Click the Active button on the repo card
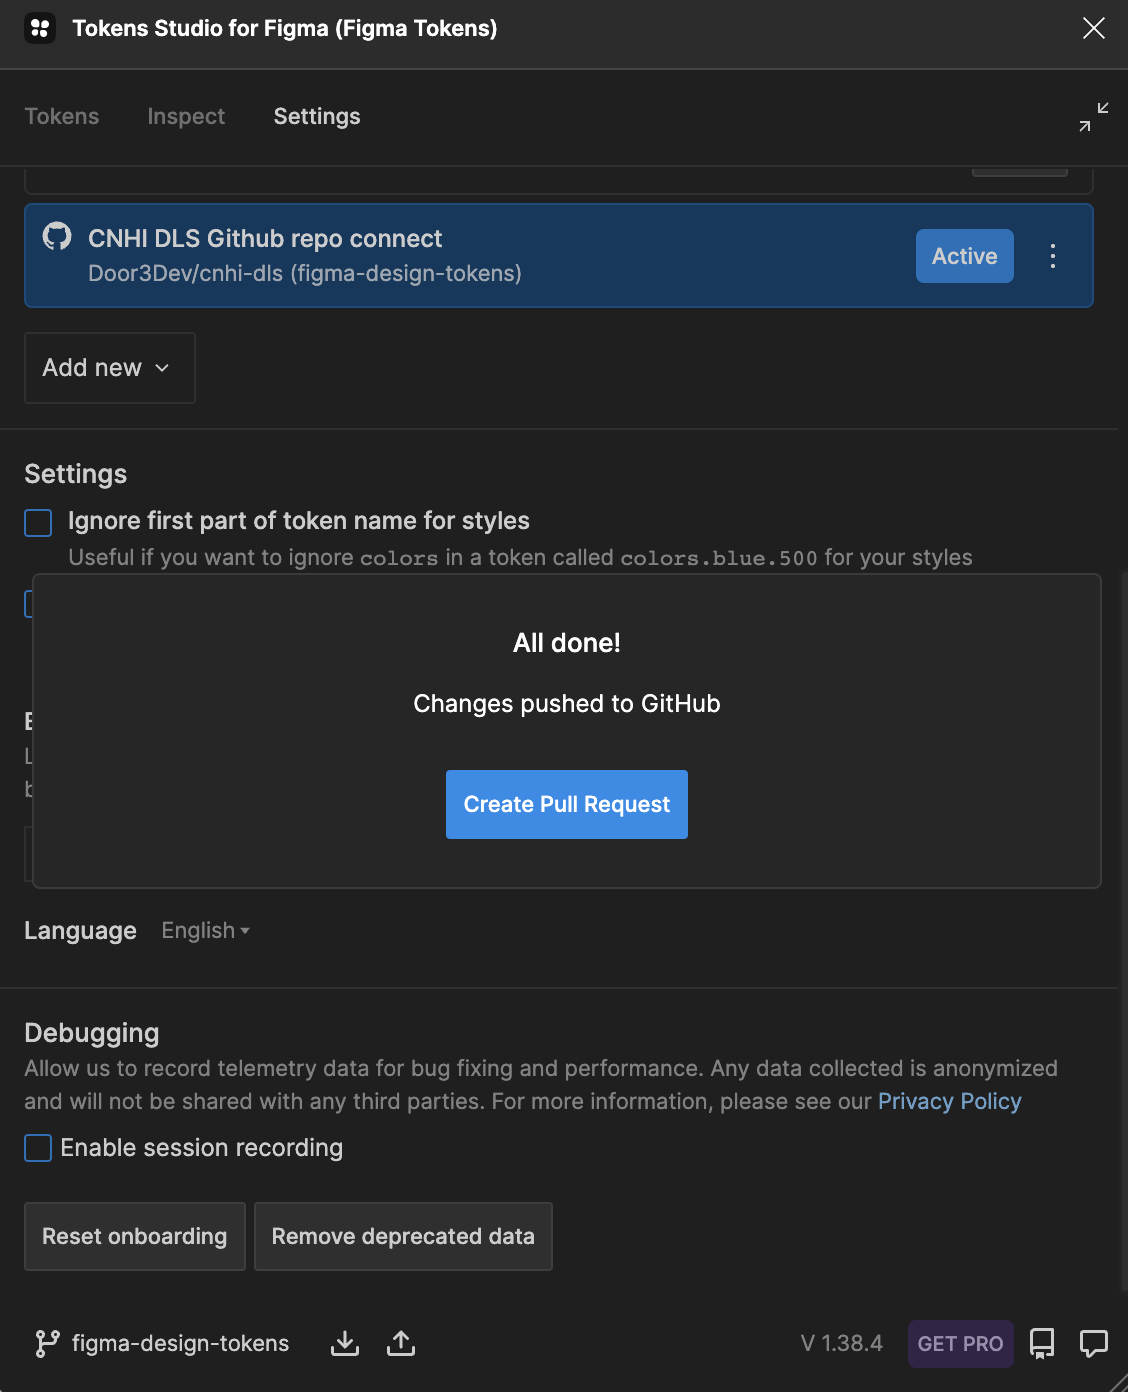 point(965,256)
